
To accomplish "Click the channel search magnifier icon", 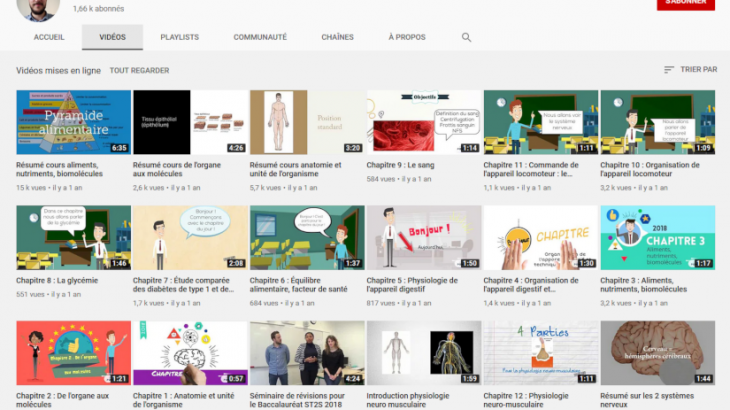I will [466, 37].
